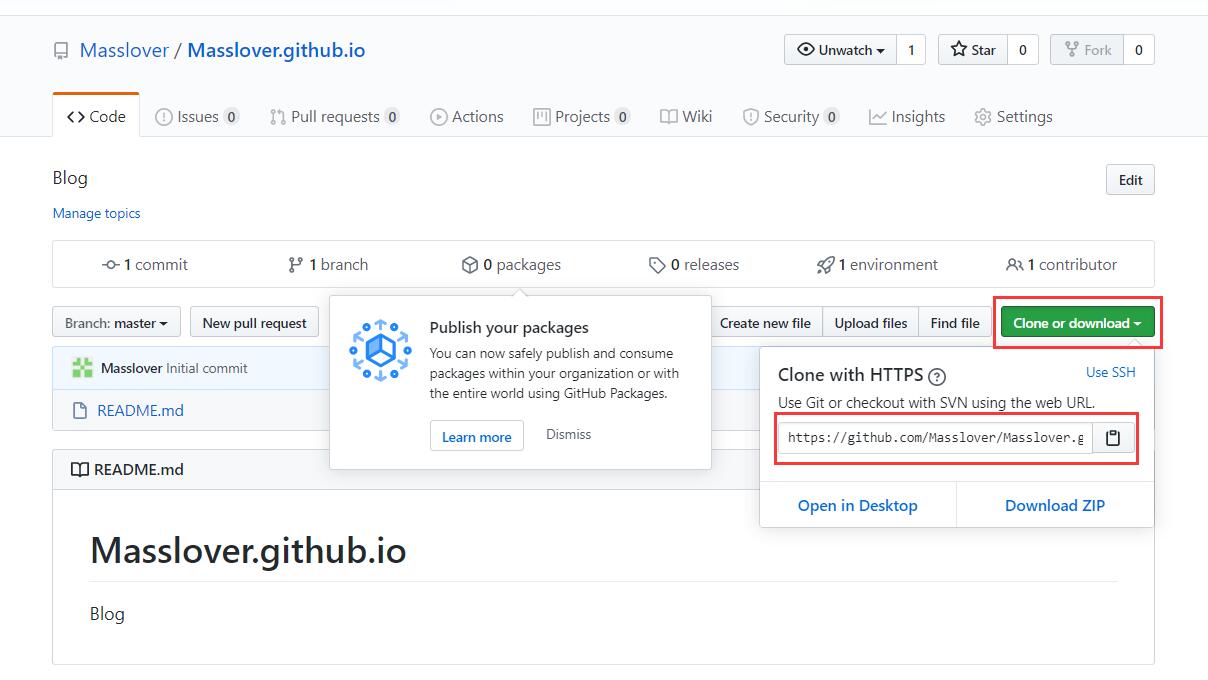Click the file icon next to README.md
Screen dimensions: 1208x680
(80, 410)
